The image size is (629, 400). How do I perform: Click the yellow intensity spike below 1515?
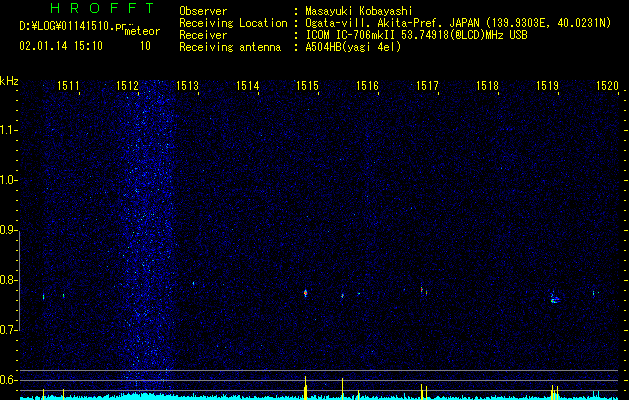click(305, 387)
